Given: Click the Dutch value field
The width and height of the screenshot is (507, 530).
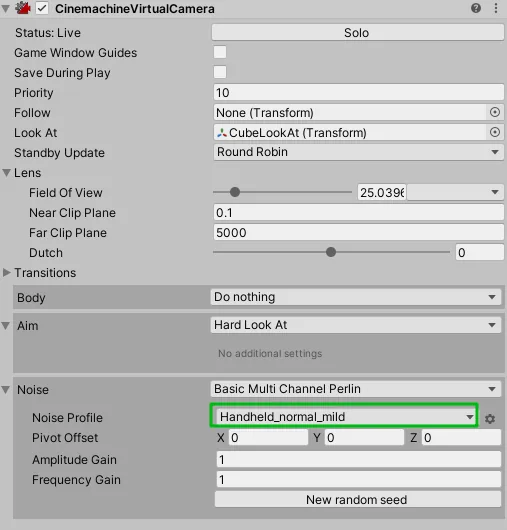Looking at the screenshot, I should [x=480, y=252].
